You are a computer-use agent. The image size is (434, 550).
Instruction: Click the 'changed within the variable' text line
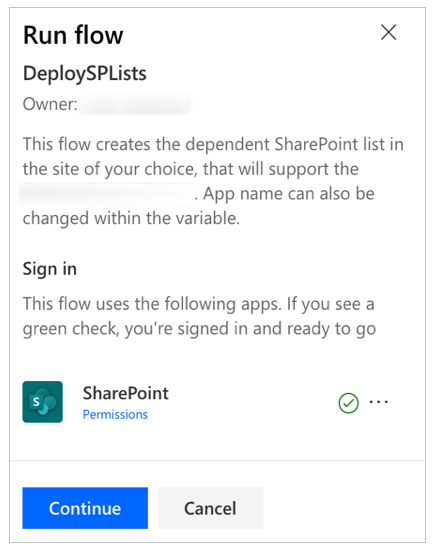click(x=131, y=219)
